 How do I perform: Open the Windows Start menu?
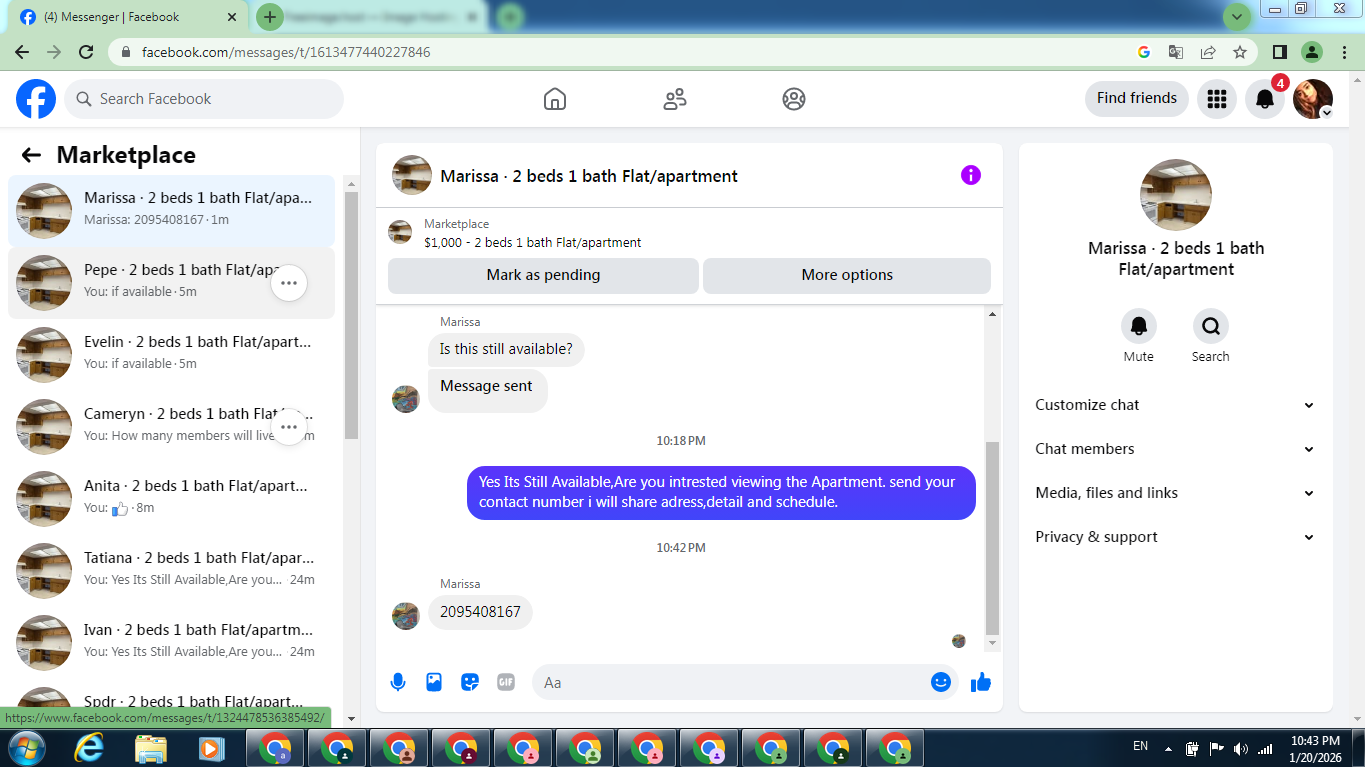tap(25, 747)
